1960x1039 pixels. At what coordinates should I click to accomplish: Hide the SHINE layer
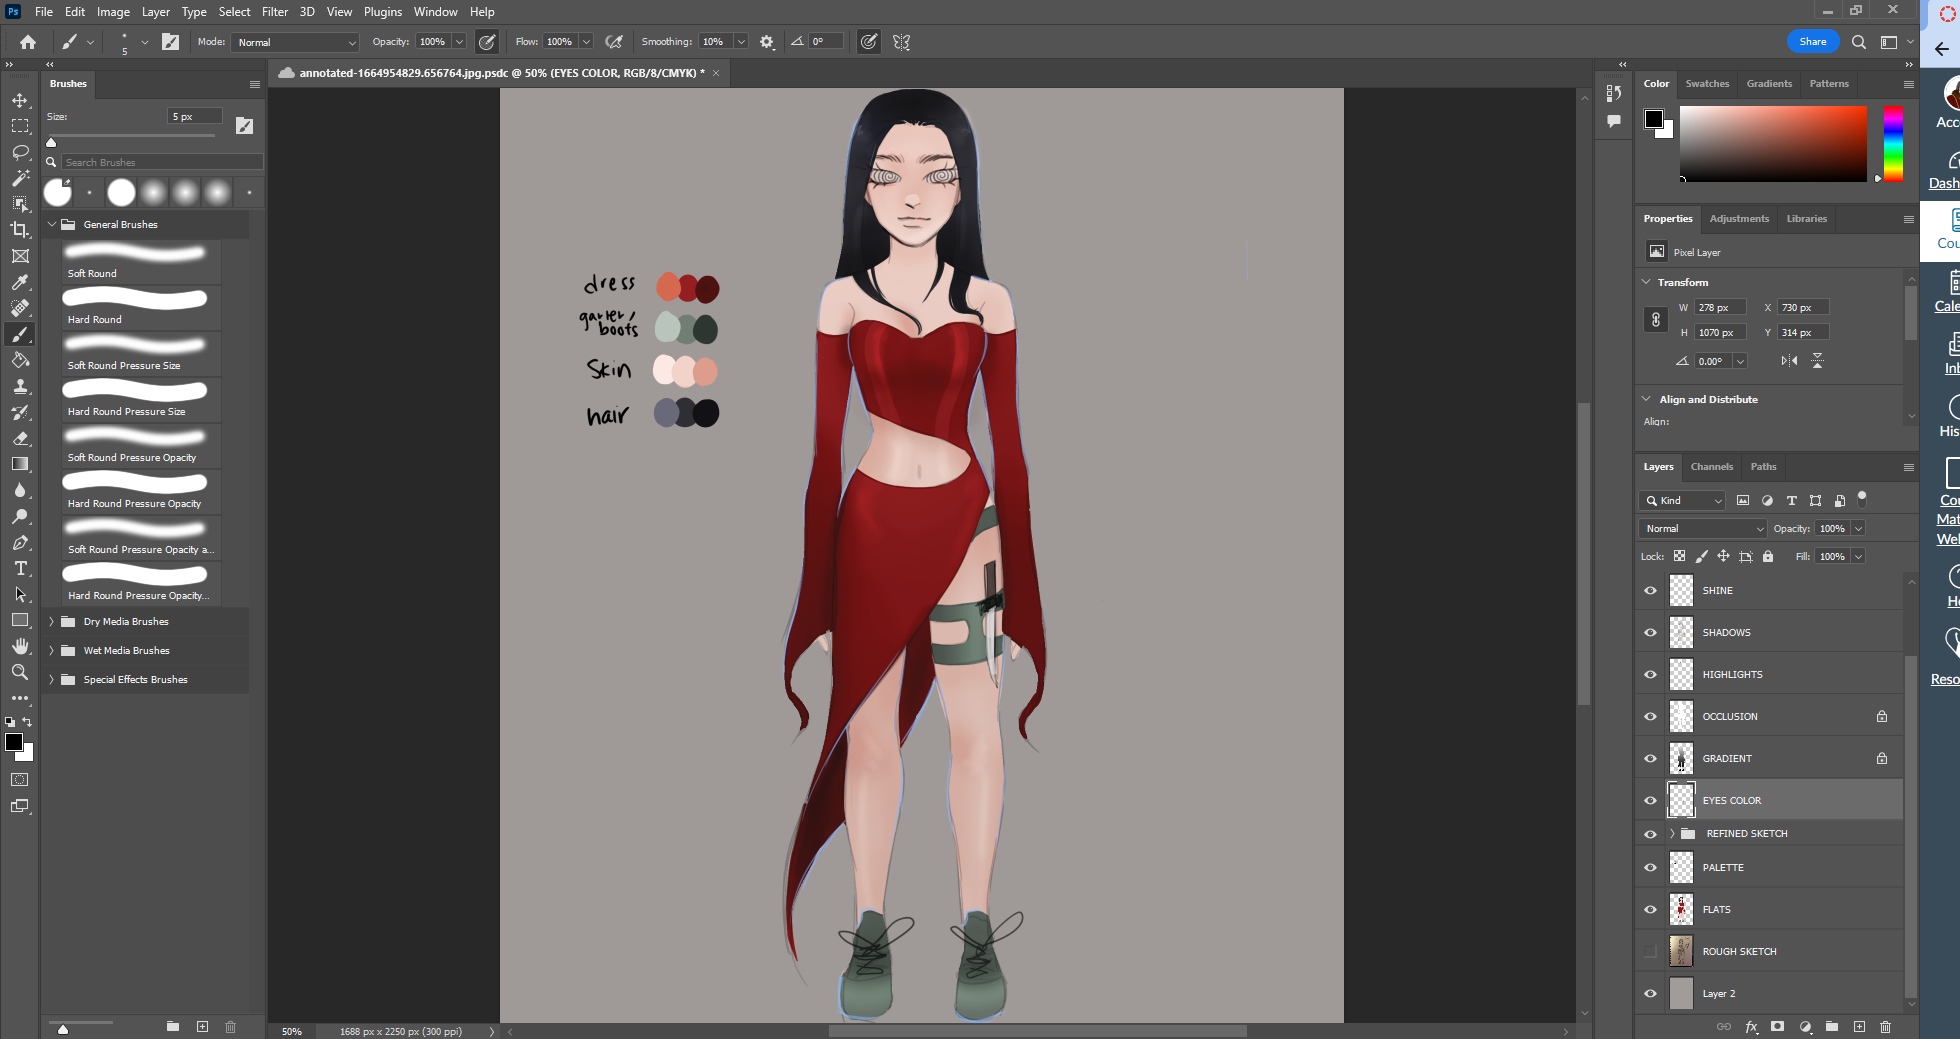tap(1650, 591)
